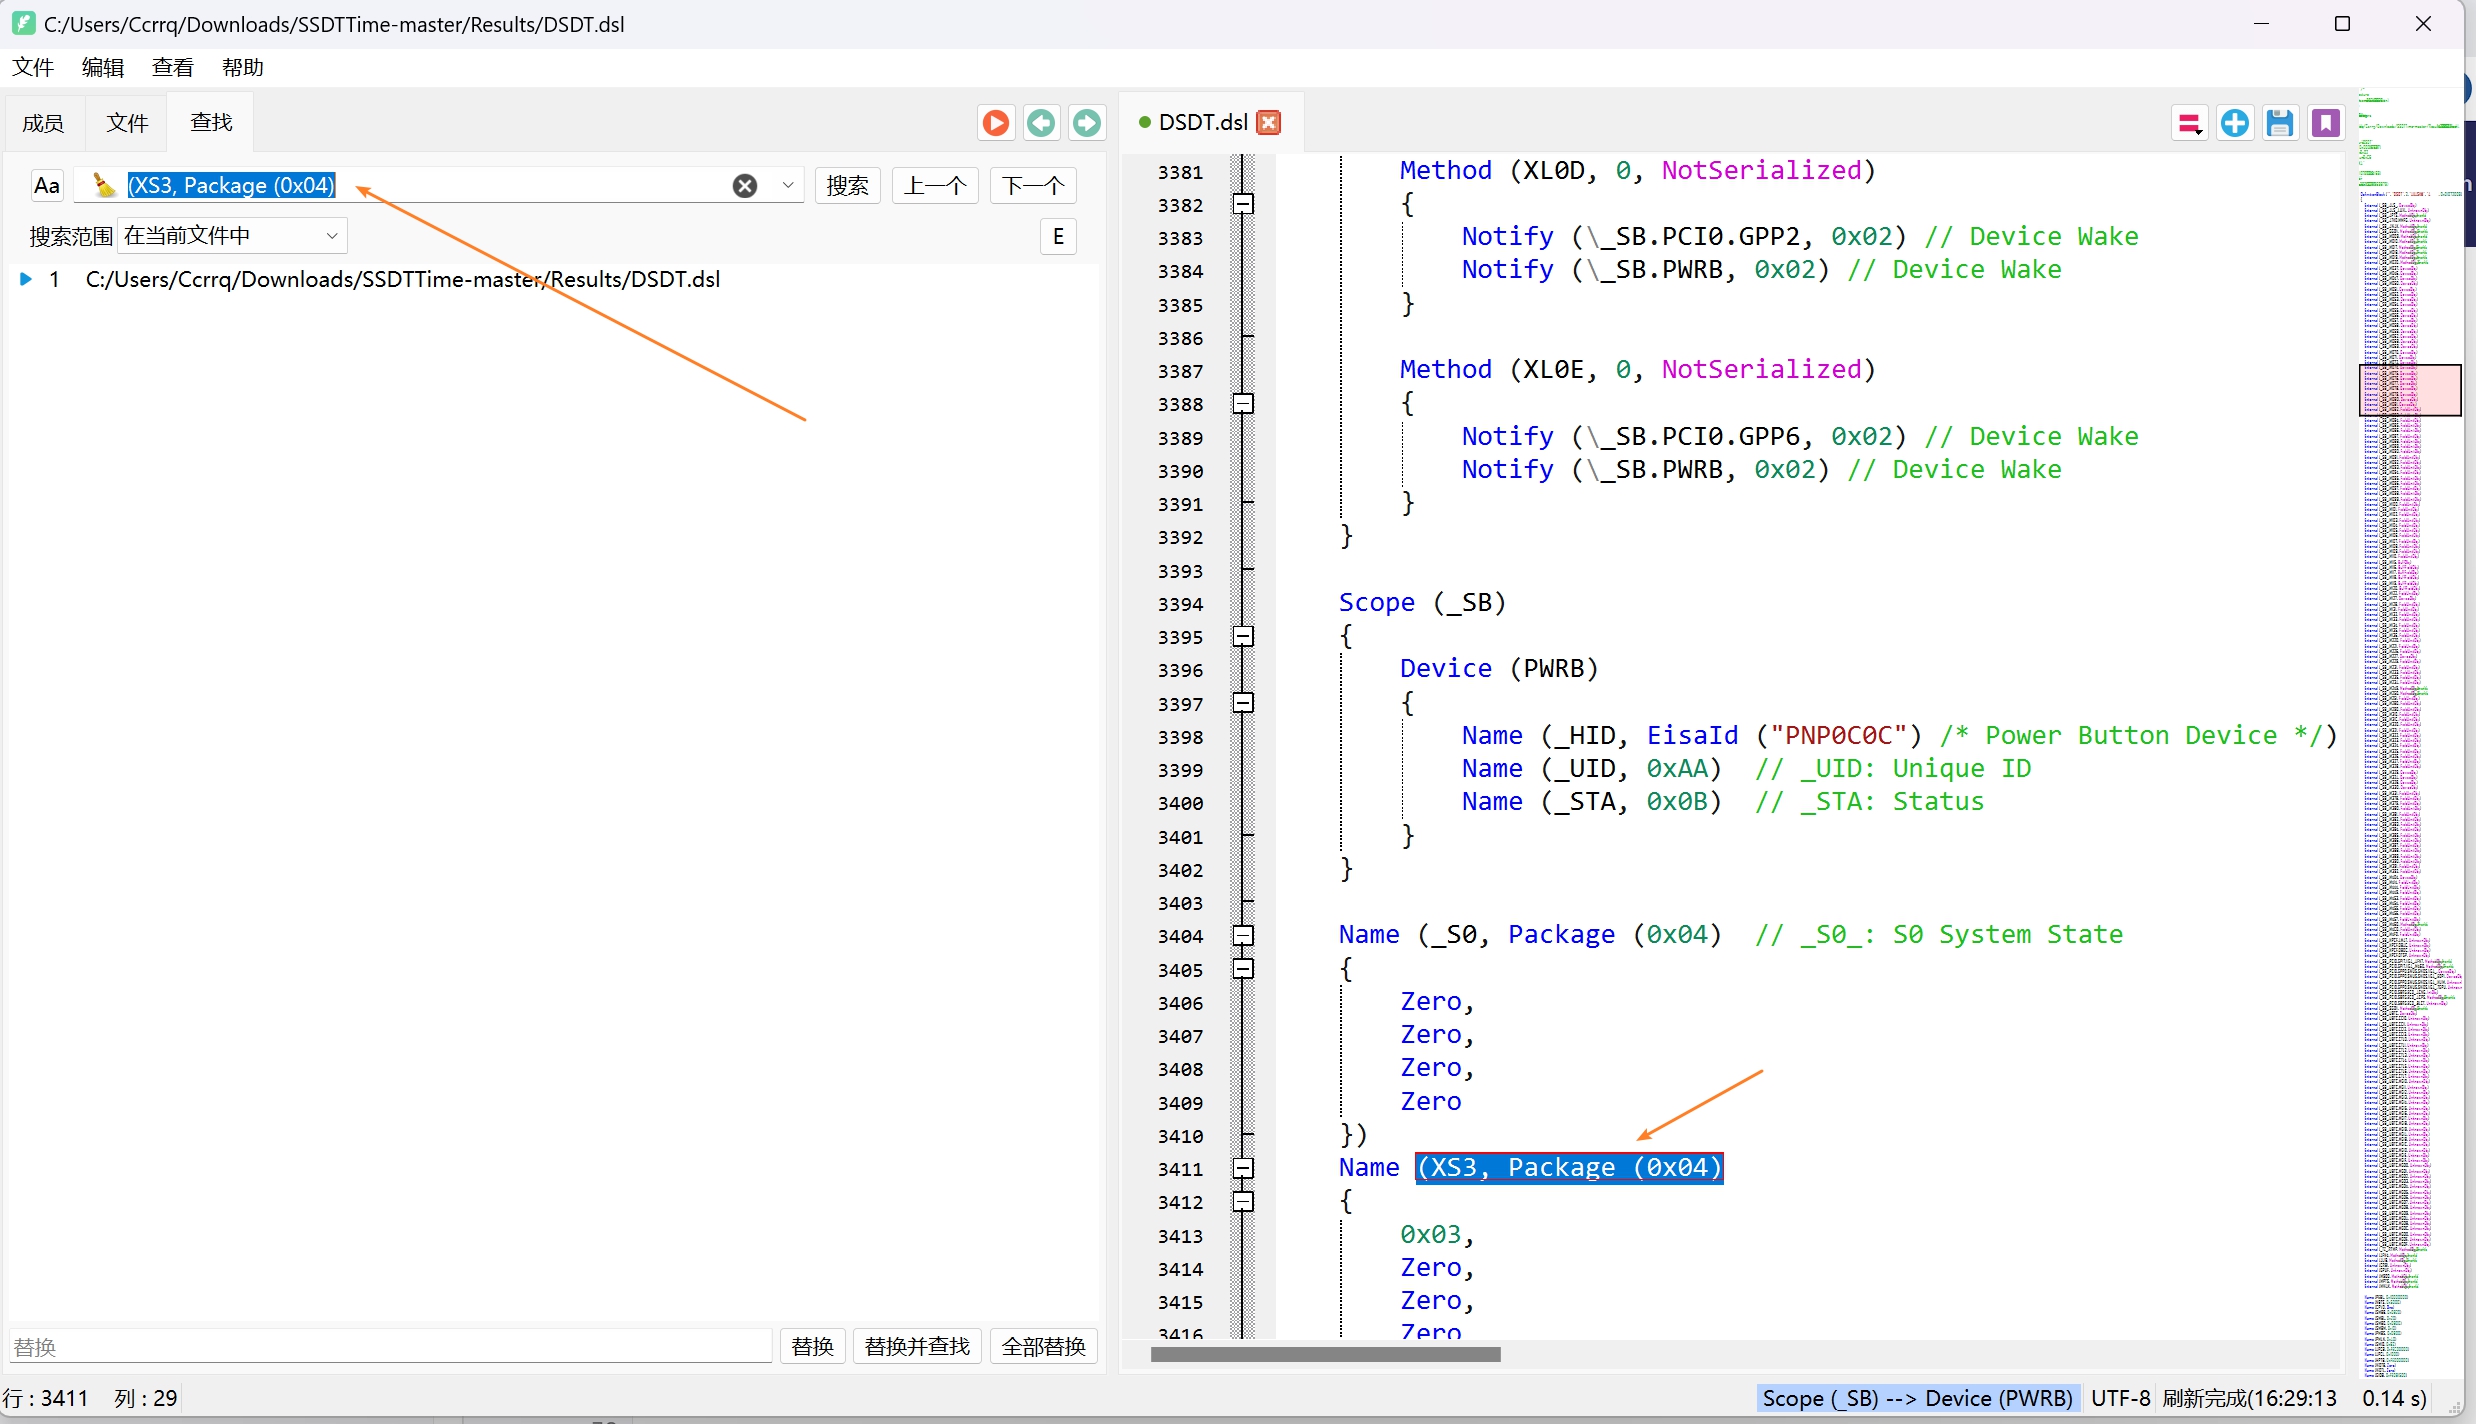Click the red lines dropdown icon
The height and width of the screenshot is (1424, 2476).
(x=2190, y=124)
